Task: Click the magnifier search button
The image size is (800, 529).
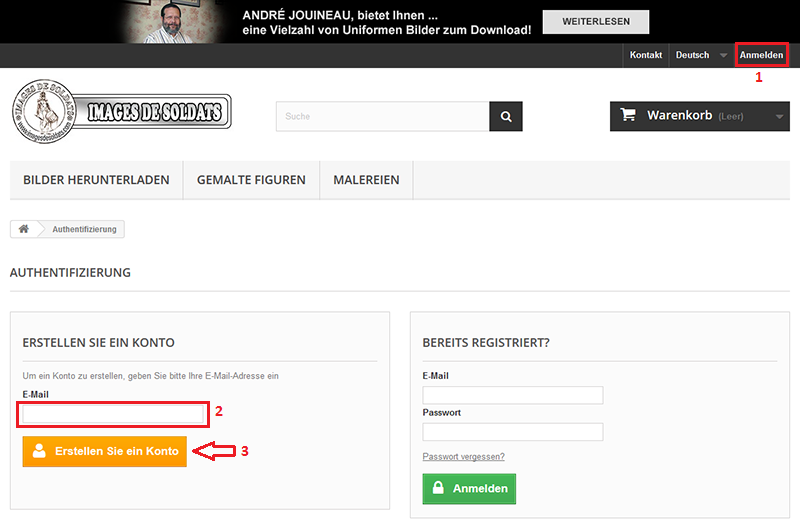Action: [506, 116]
